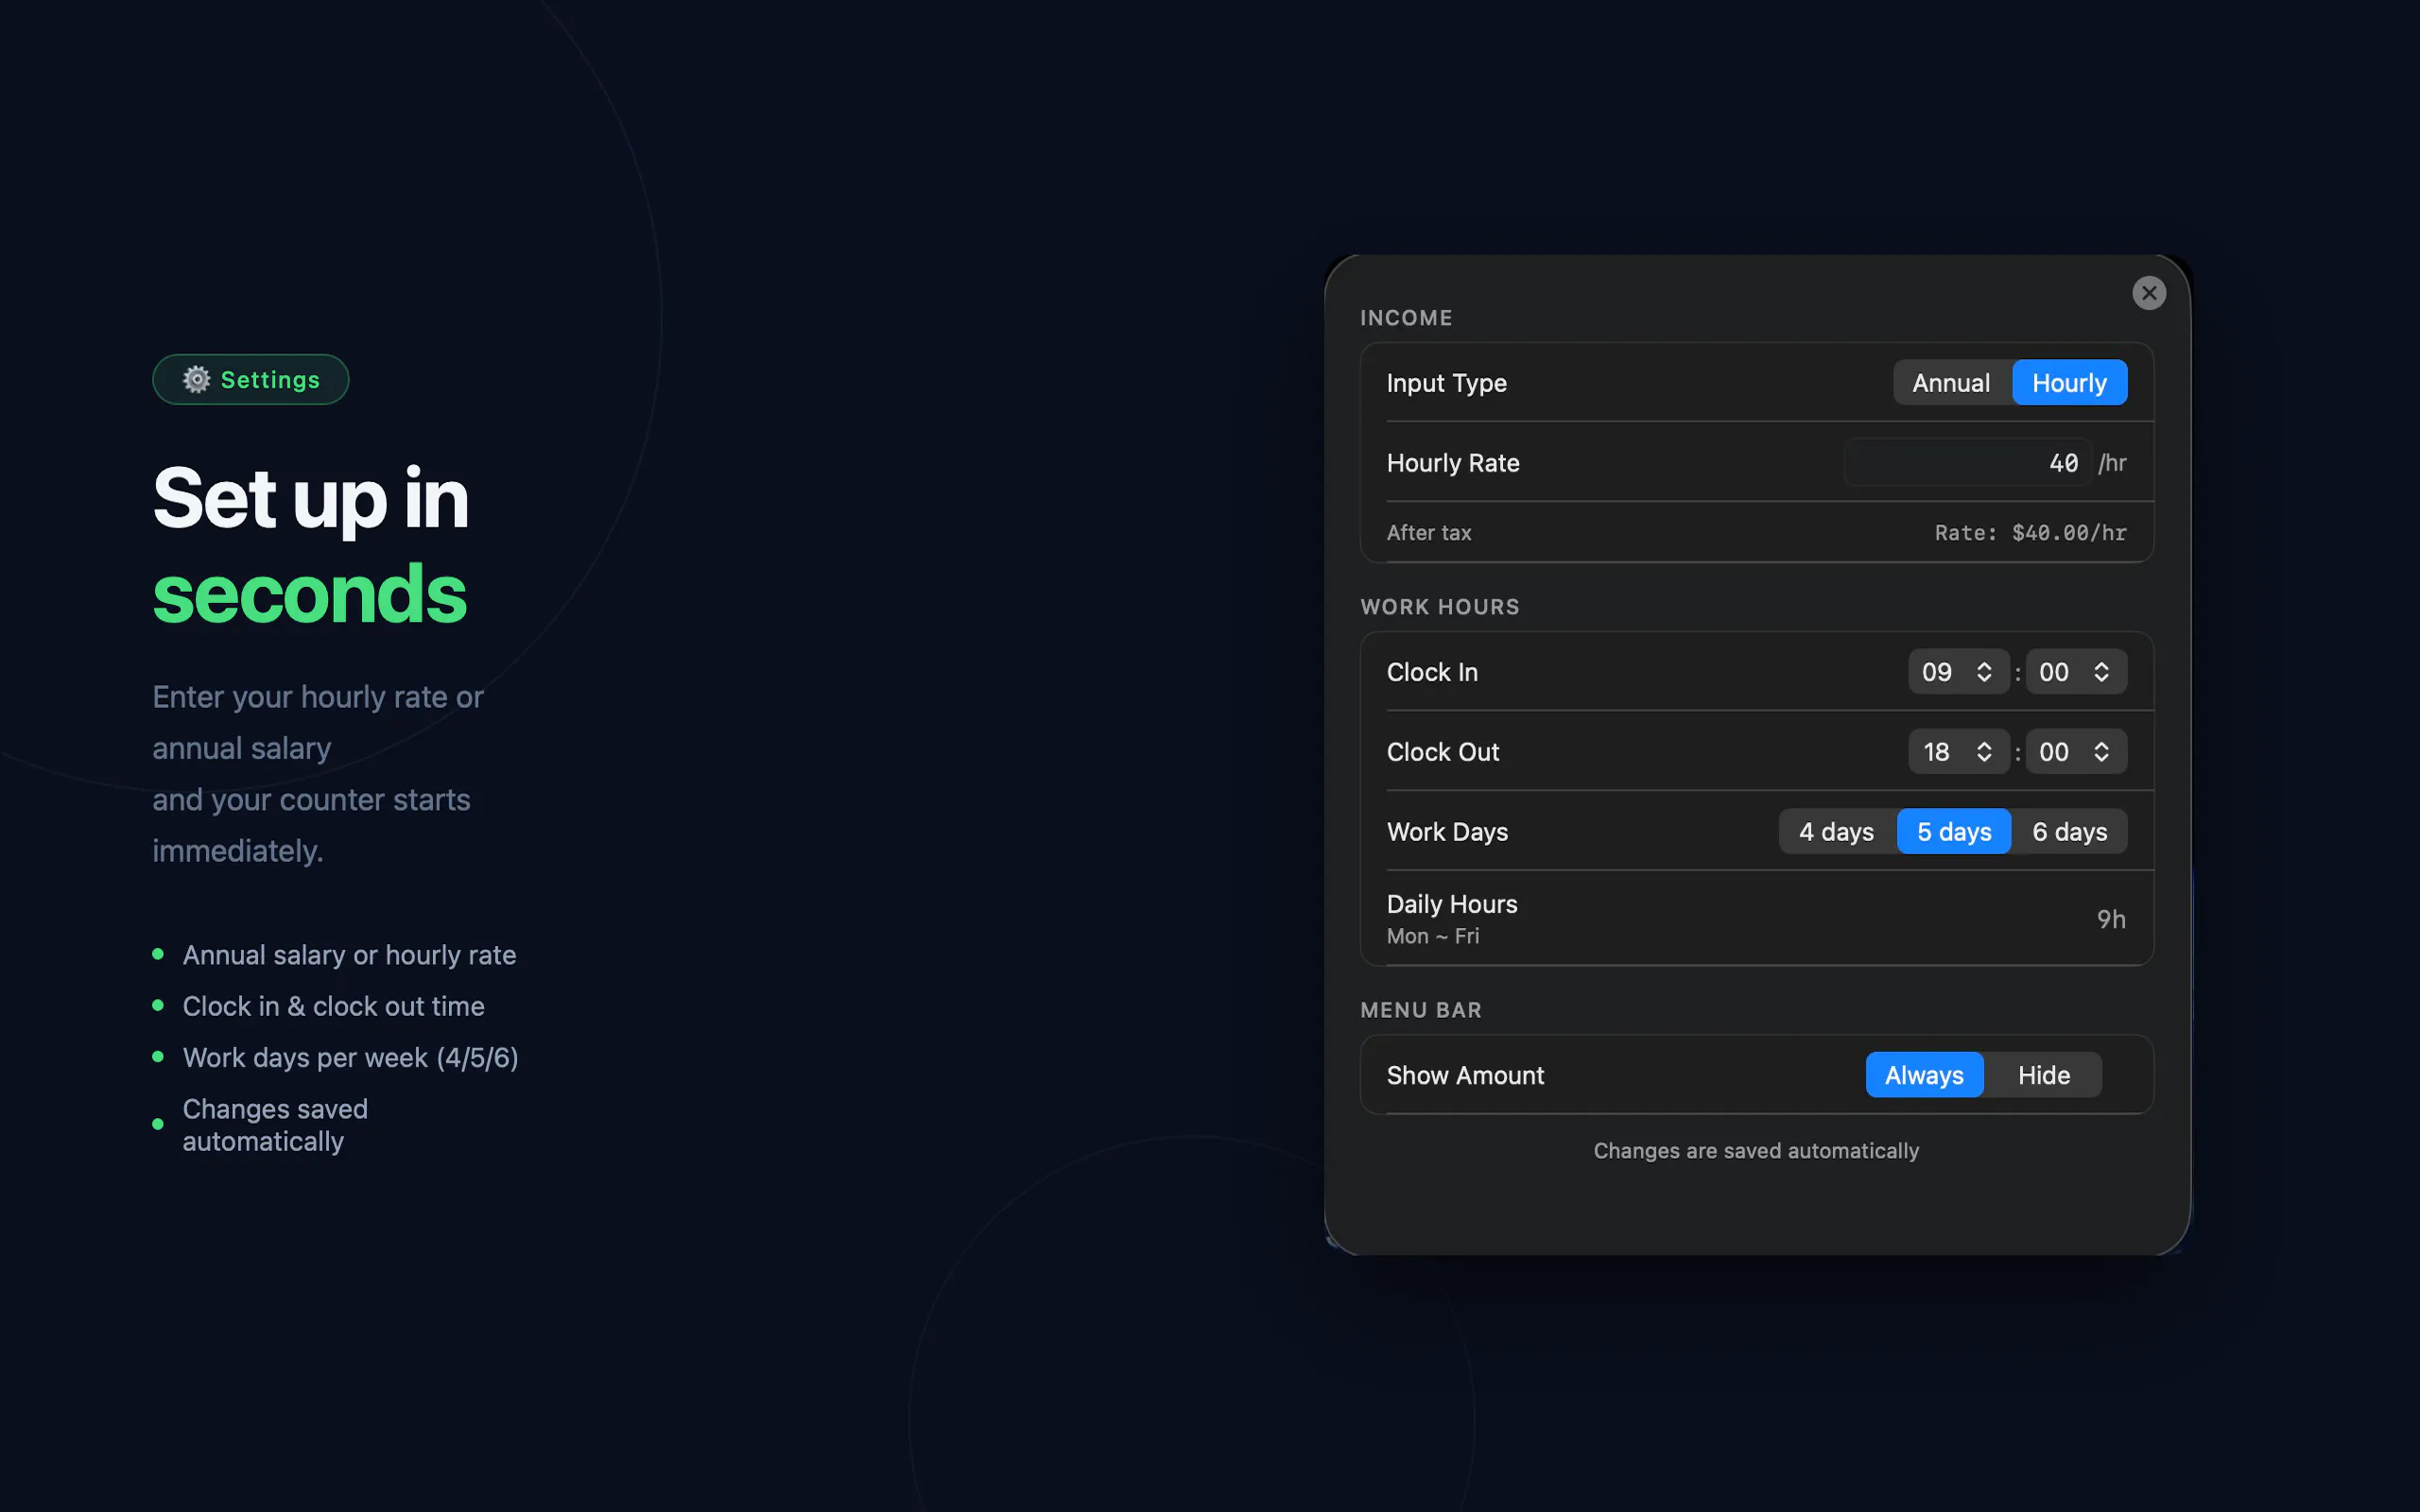This screenshot has height=1512, width=2420.
Task: Click the 'Hourly Rate' row label
Action: point(1453,463)
